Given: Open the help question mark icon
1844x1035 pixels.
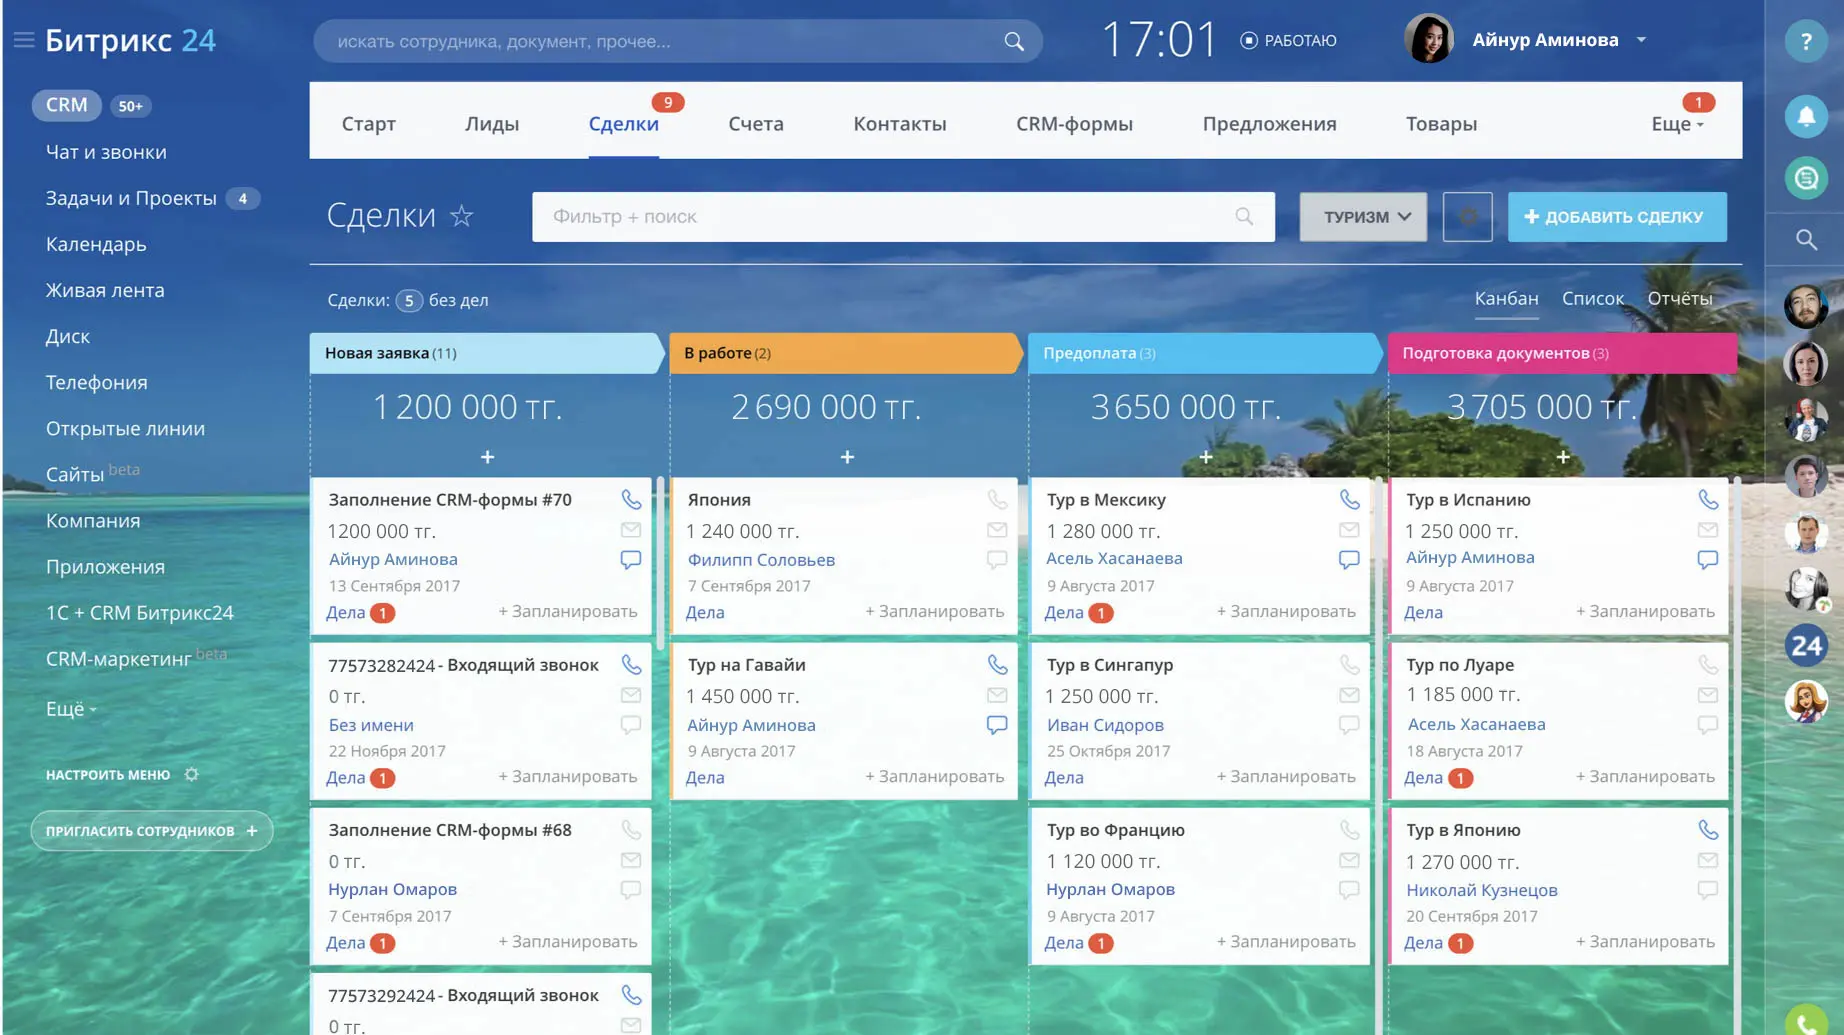Looking at the screenshot, I should [1806, 41].
